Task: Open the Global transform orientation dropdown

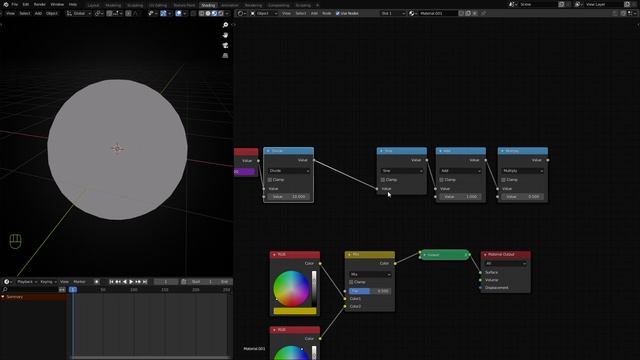Action: (x=79, y=13)
